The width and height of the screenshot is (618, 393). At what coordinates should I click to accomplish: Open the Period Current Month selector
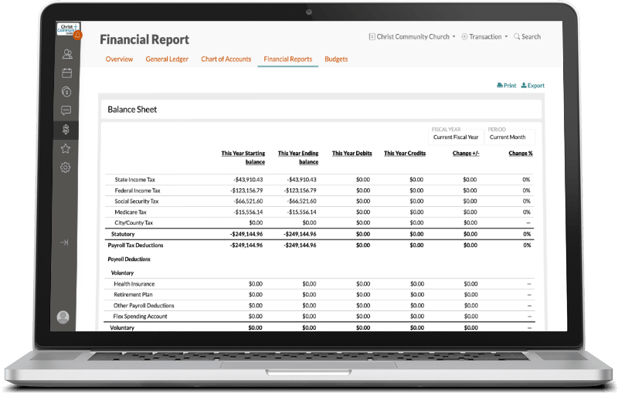[510, 137]
